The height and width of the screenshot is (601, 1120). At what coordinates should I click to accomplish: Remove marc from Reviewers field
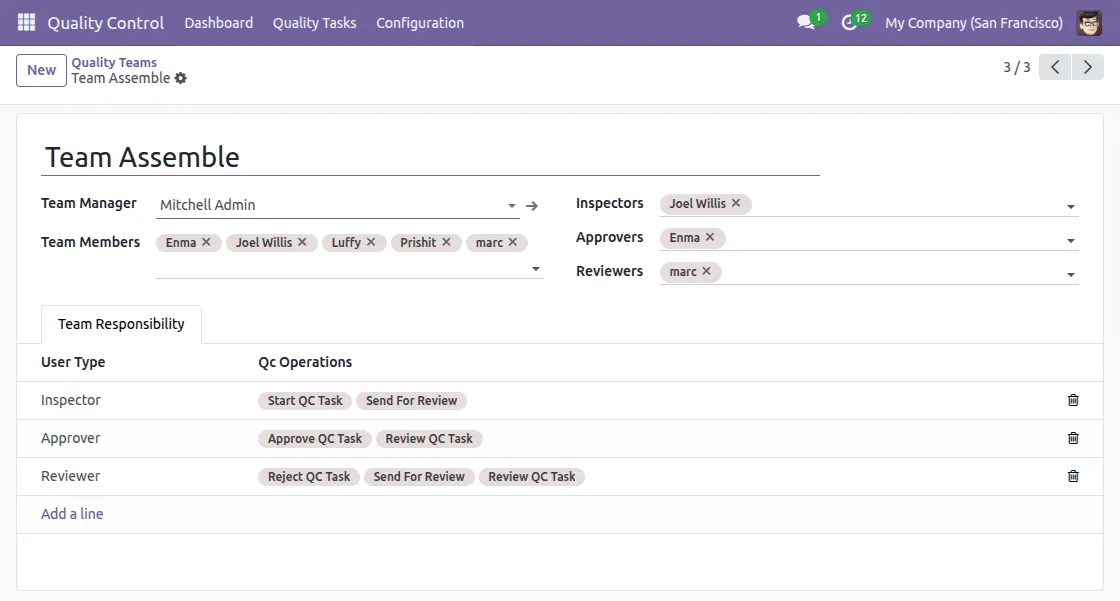706,271
